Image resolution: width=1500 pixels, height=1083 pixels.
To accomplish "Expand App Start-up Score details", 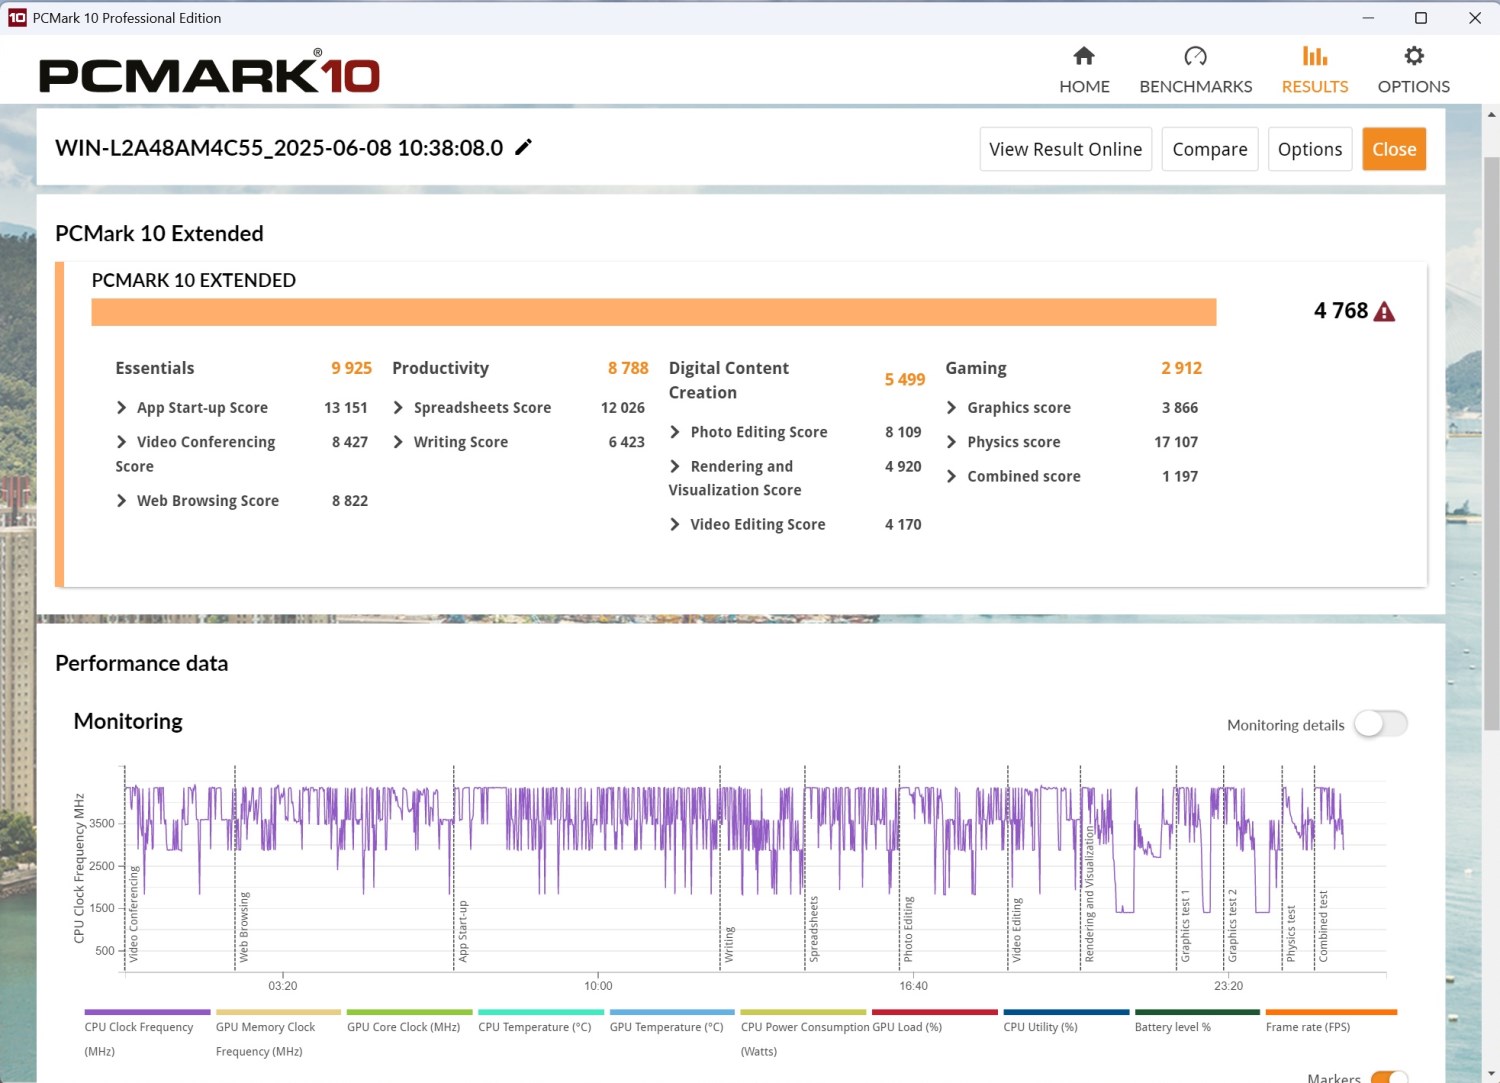I will [121, 408].
